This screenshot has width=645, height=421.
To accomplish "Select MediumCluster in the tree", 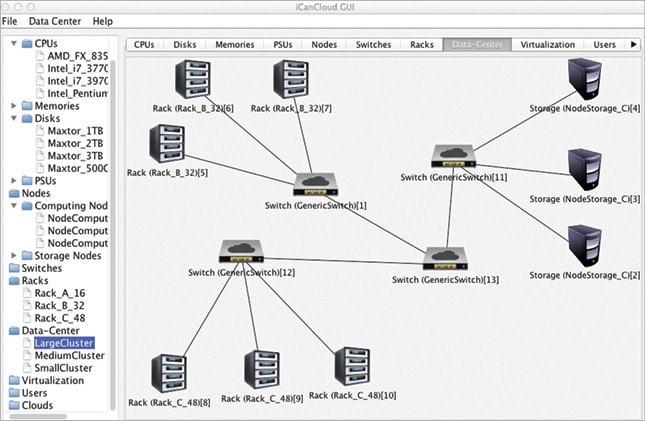I will [69, 356].
